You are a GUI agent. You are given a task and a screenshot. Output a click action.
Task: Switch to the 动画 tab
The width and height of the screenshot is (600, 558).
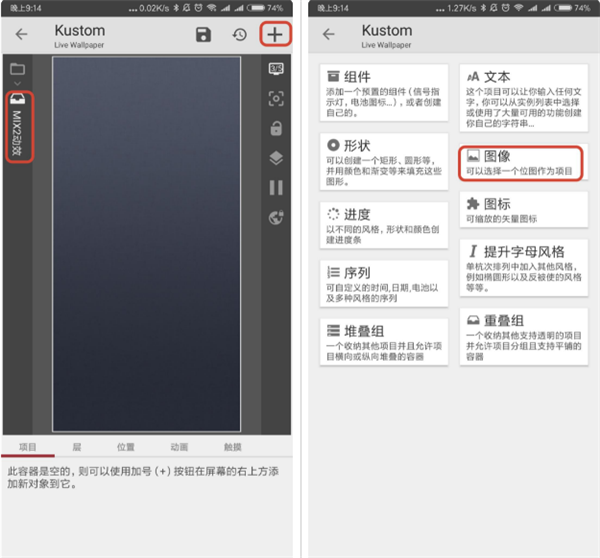coord(179,447)
